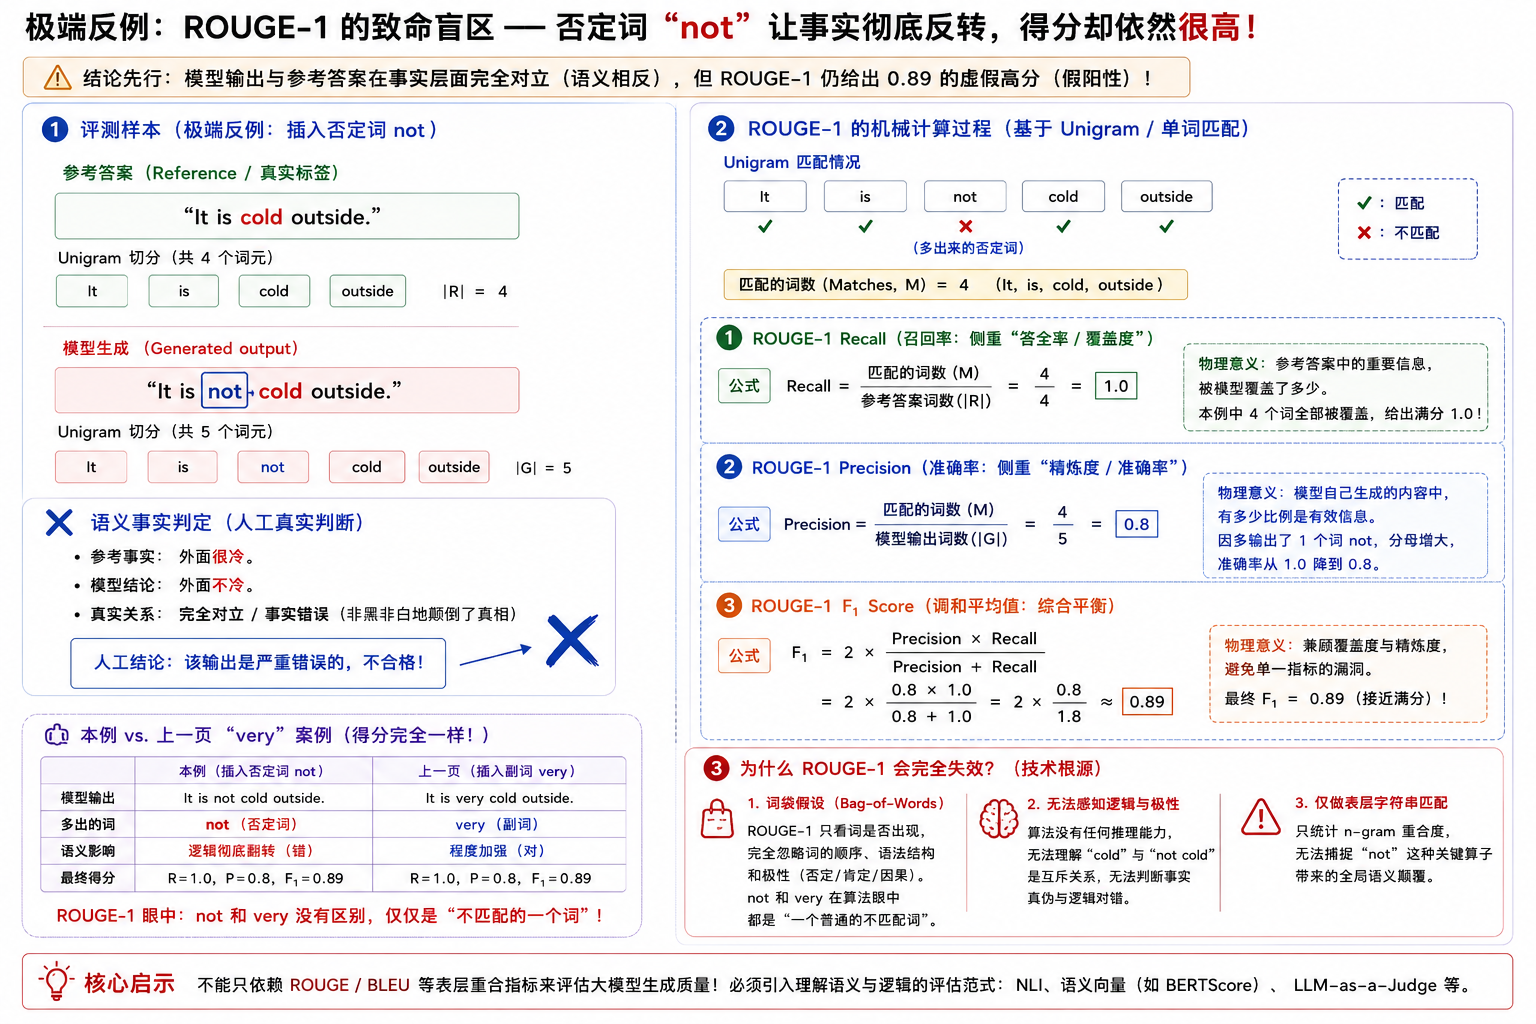Click the green number 1 beside ROUGE-1 Recall
1536x1024 pixels.
(729, 338)
